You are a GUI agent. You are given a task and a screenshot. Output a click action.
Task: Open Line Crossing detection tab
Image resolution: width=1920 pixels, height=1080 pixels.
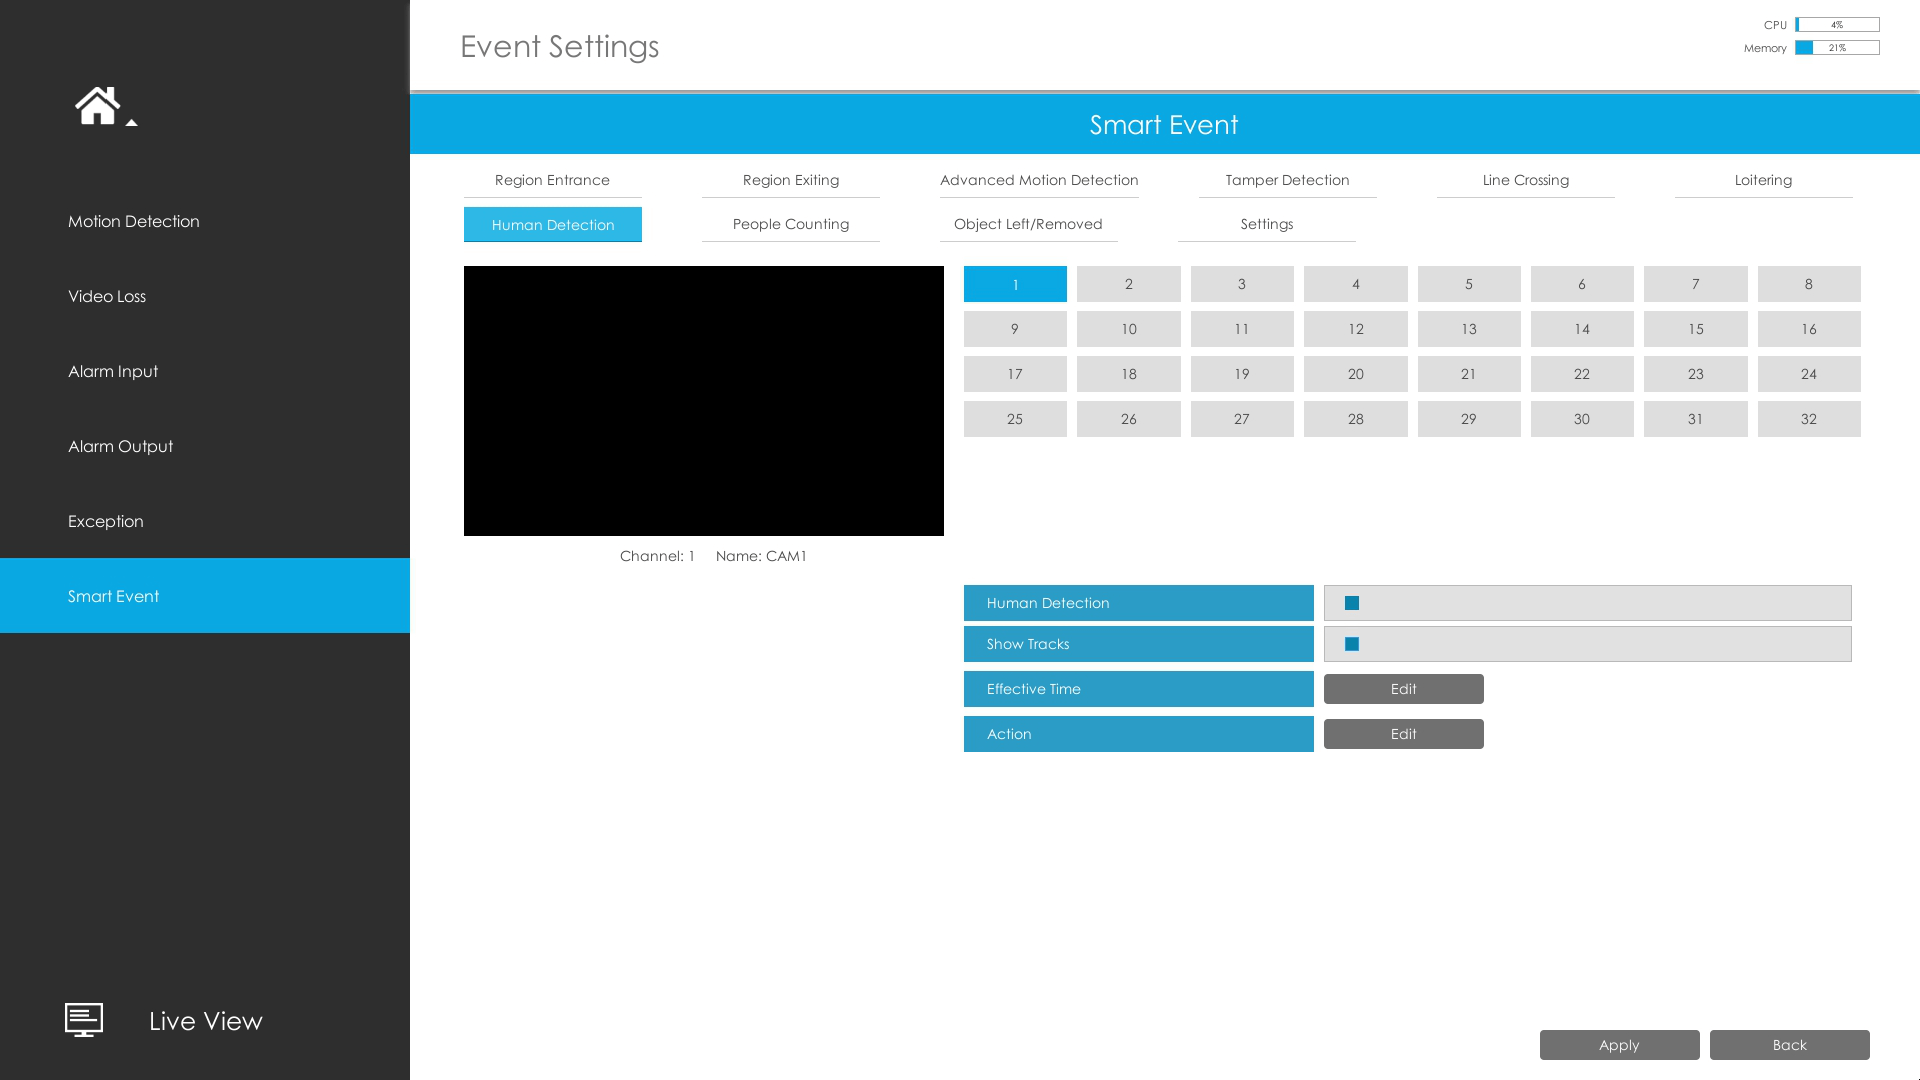(x=1524, y=179)
